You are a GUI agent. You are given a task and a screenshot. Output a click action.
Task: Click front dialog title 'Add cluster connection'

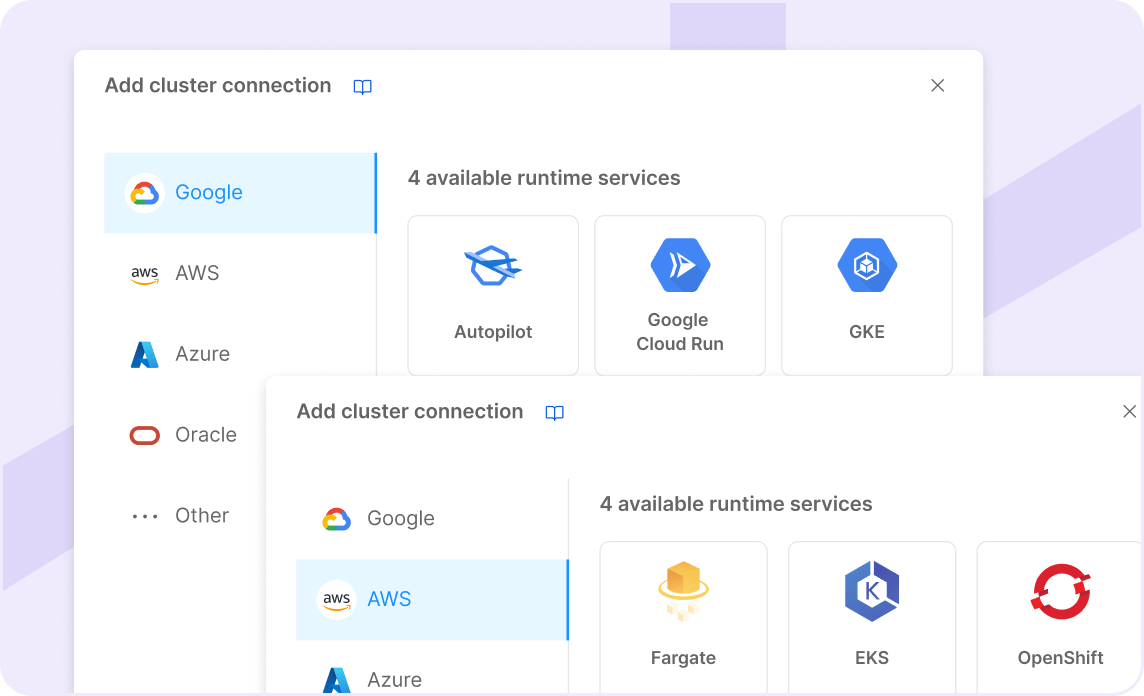point(410,411)
